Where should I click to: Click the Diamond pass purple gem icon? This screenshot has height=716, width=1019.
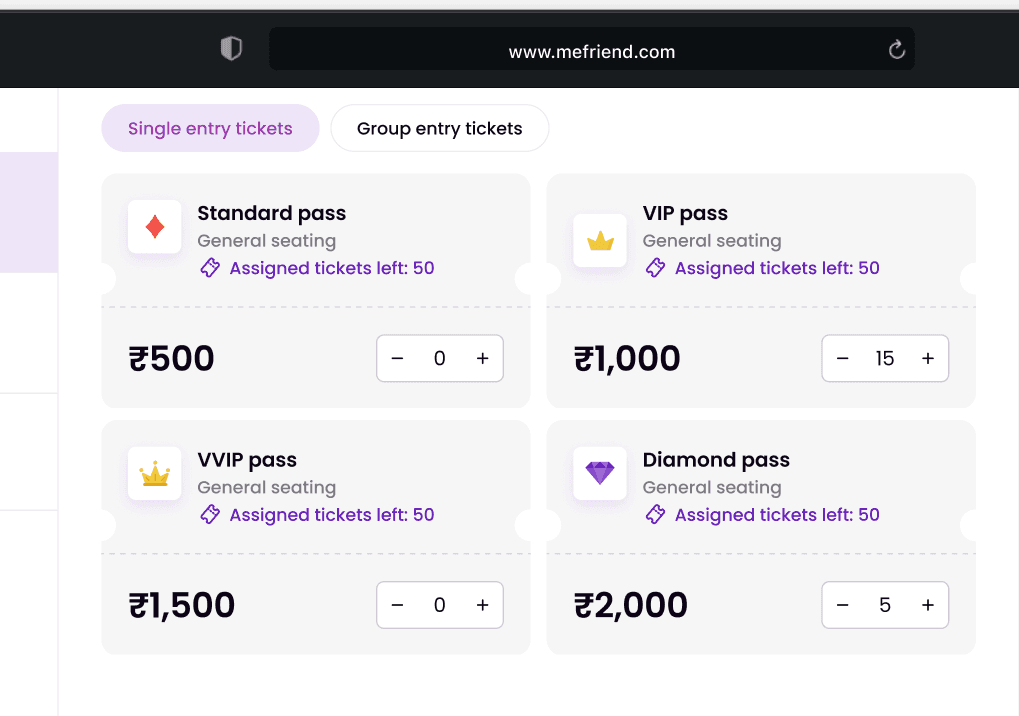(x=600, y=473)
